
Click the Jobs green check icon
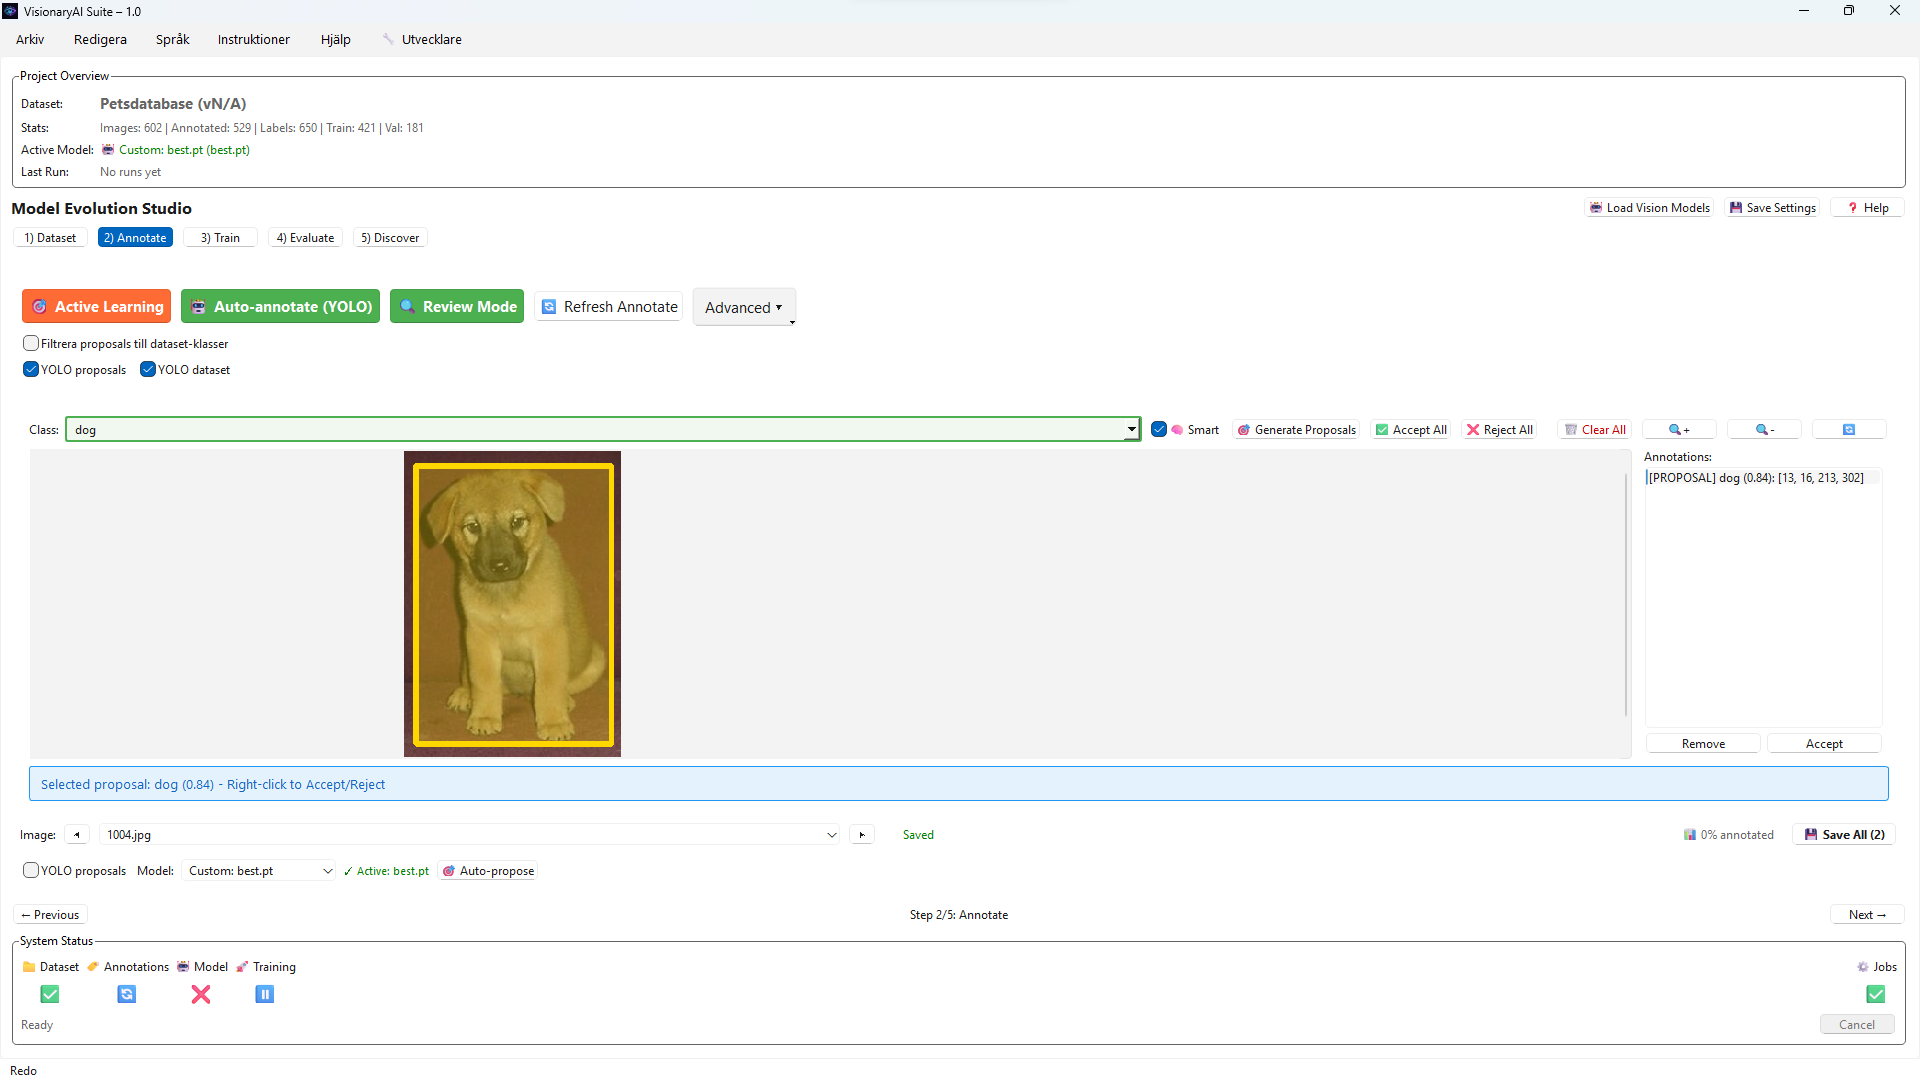(1875, 994)
